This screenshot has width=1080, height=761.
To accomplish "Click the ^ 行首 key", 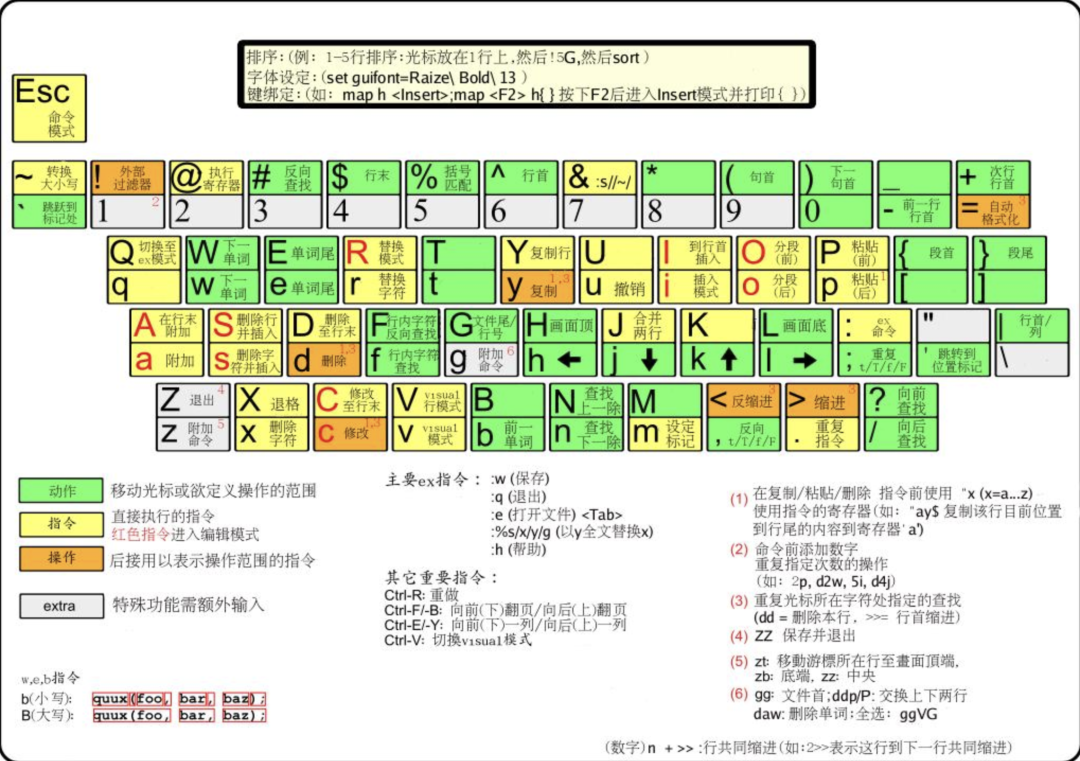I will pos(521,178).
